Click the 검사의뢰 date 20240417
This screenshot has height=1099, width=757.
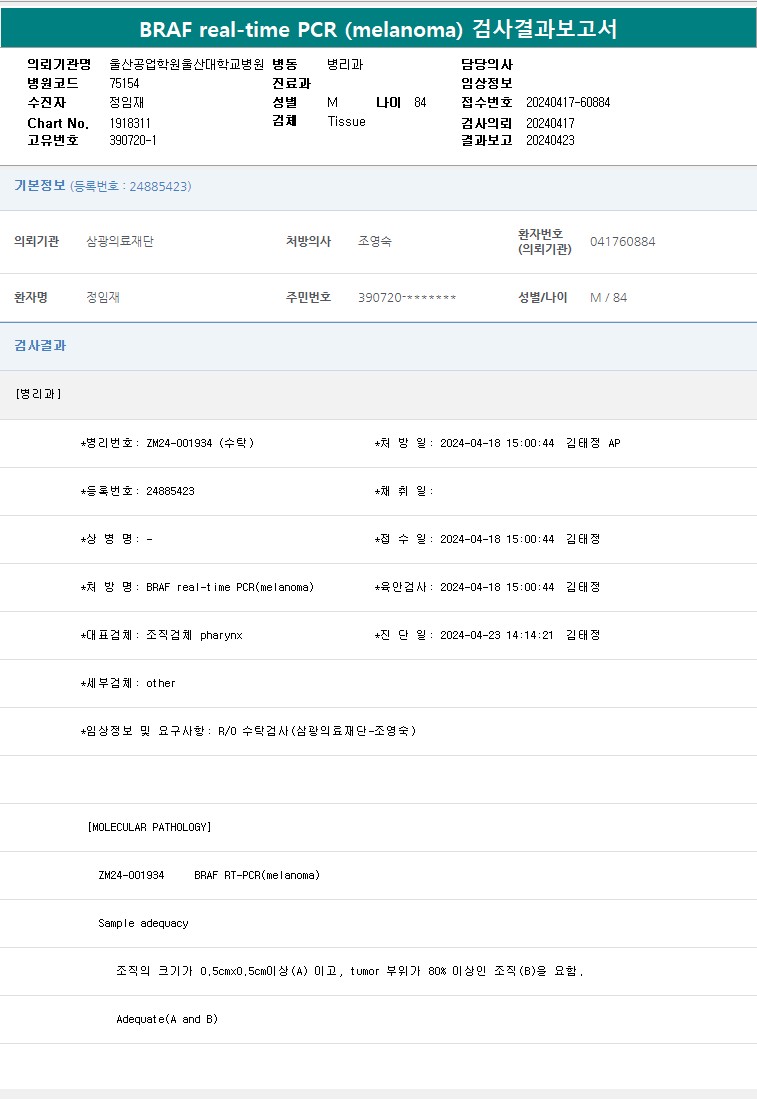coord(550,123)
